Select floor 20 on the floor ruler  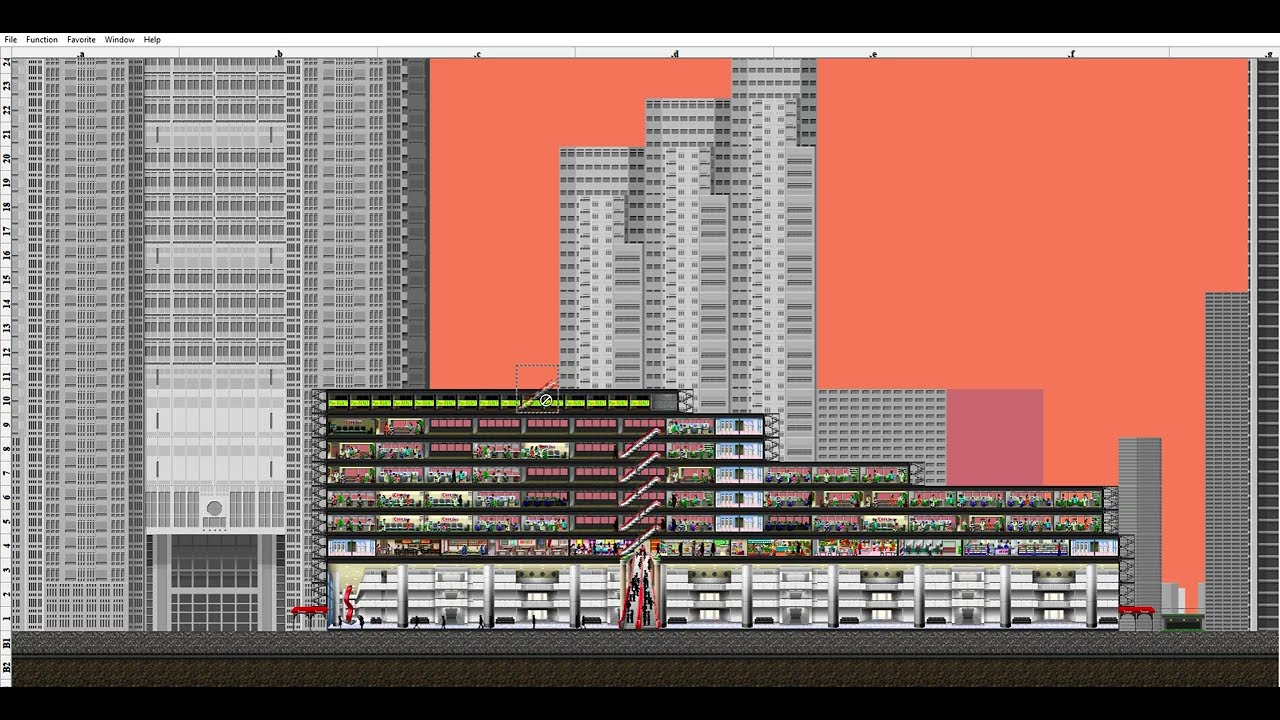pos(7,159)
